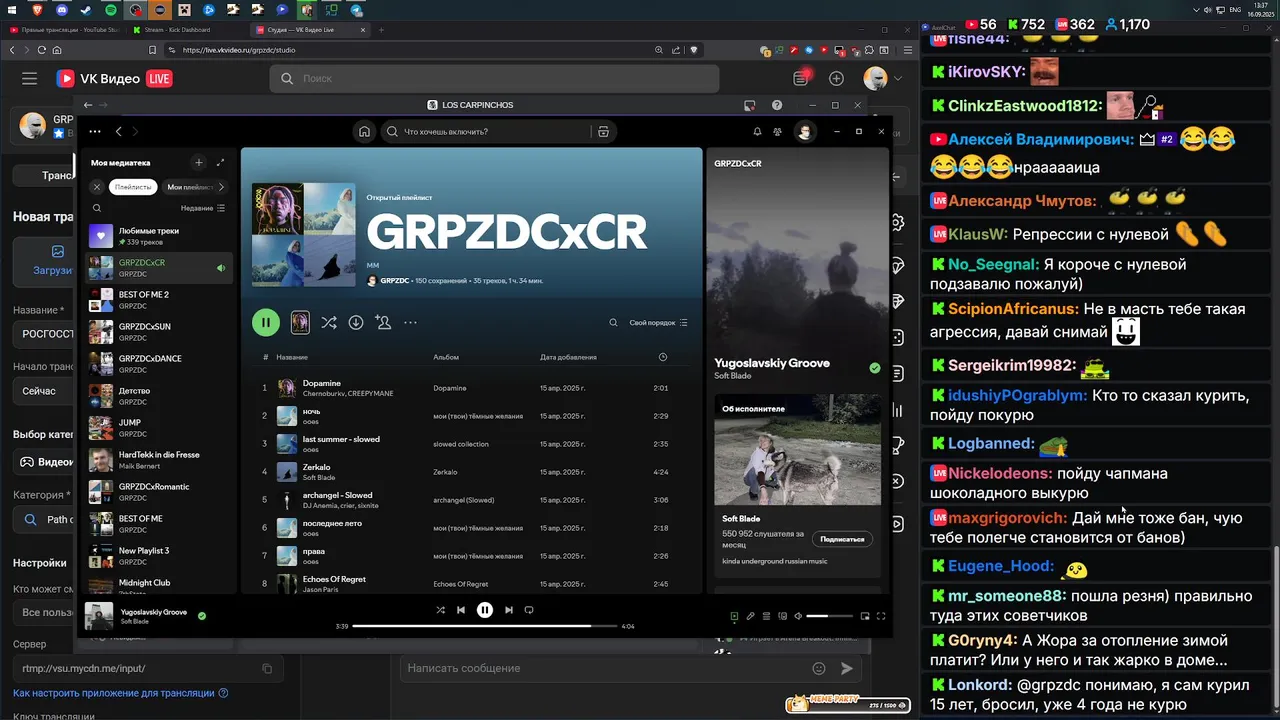Select the Плейлисты filter chip
1280x720 pixels.
tap(133, 187)
